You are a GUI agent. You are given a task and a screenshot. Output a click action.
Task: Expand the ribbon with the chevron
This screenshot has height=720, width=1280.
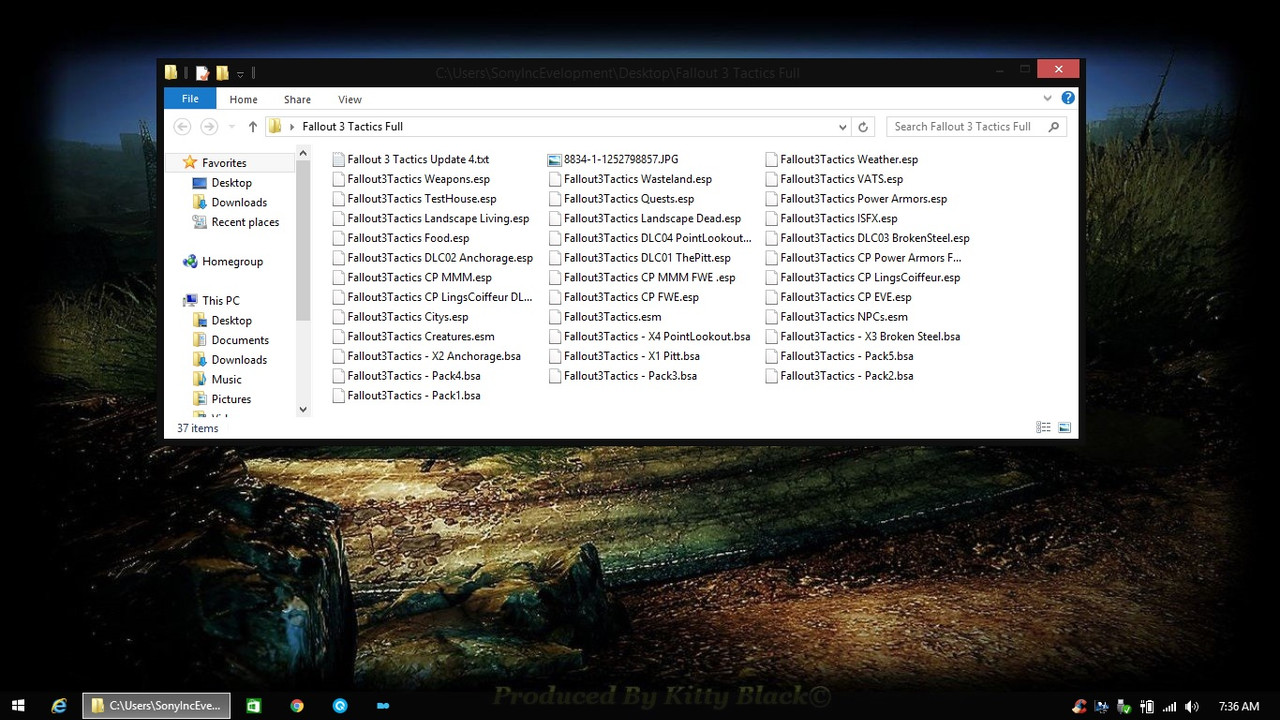click(1047, 98)
